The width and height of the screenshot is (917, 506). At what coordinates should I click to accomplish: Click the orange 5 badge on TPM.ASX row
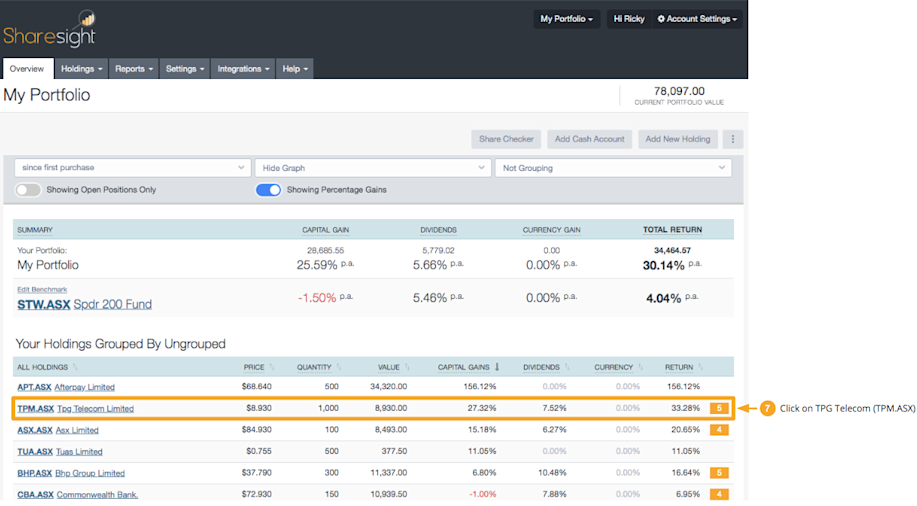coord(718,408)
